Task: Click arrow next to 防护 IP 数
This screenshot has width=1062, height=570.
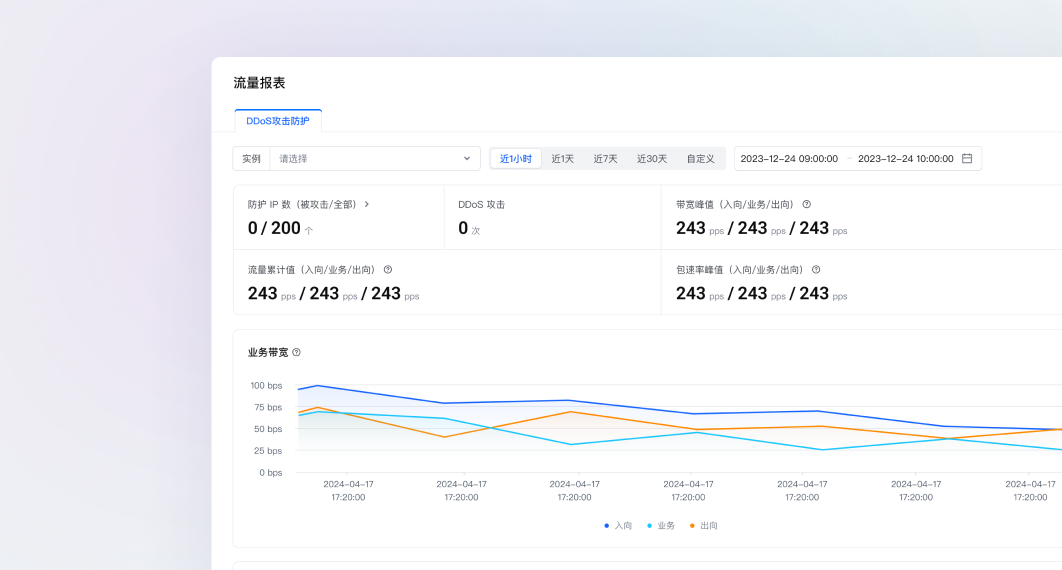Action: 367,204
